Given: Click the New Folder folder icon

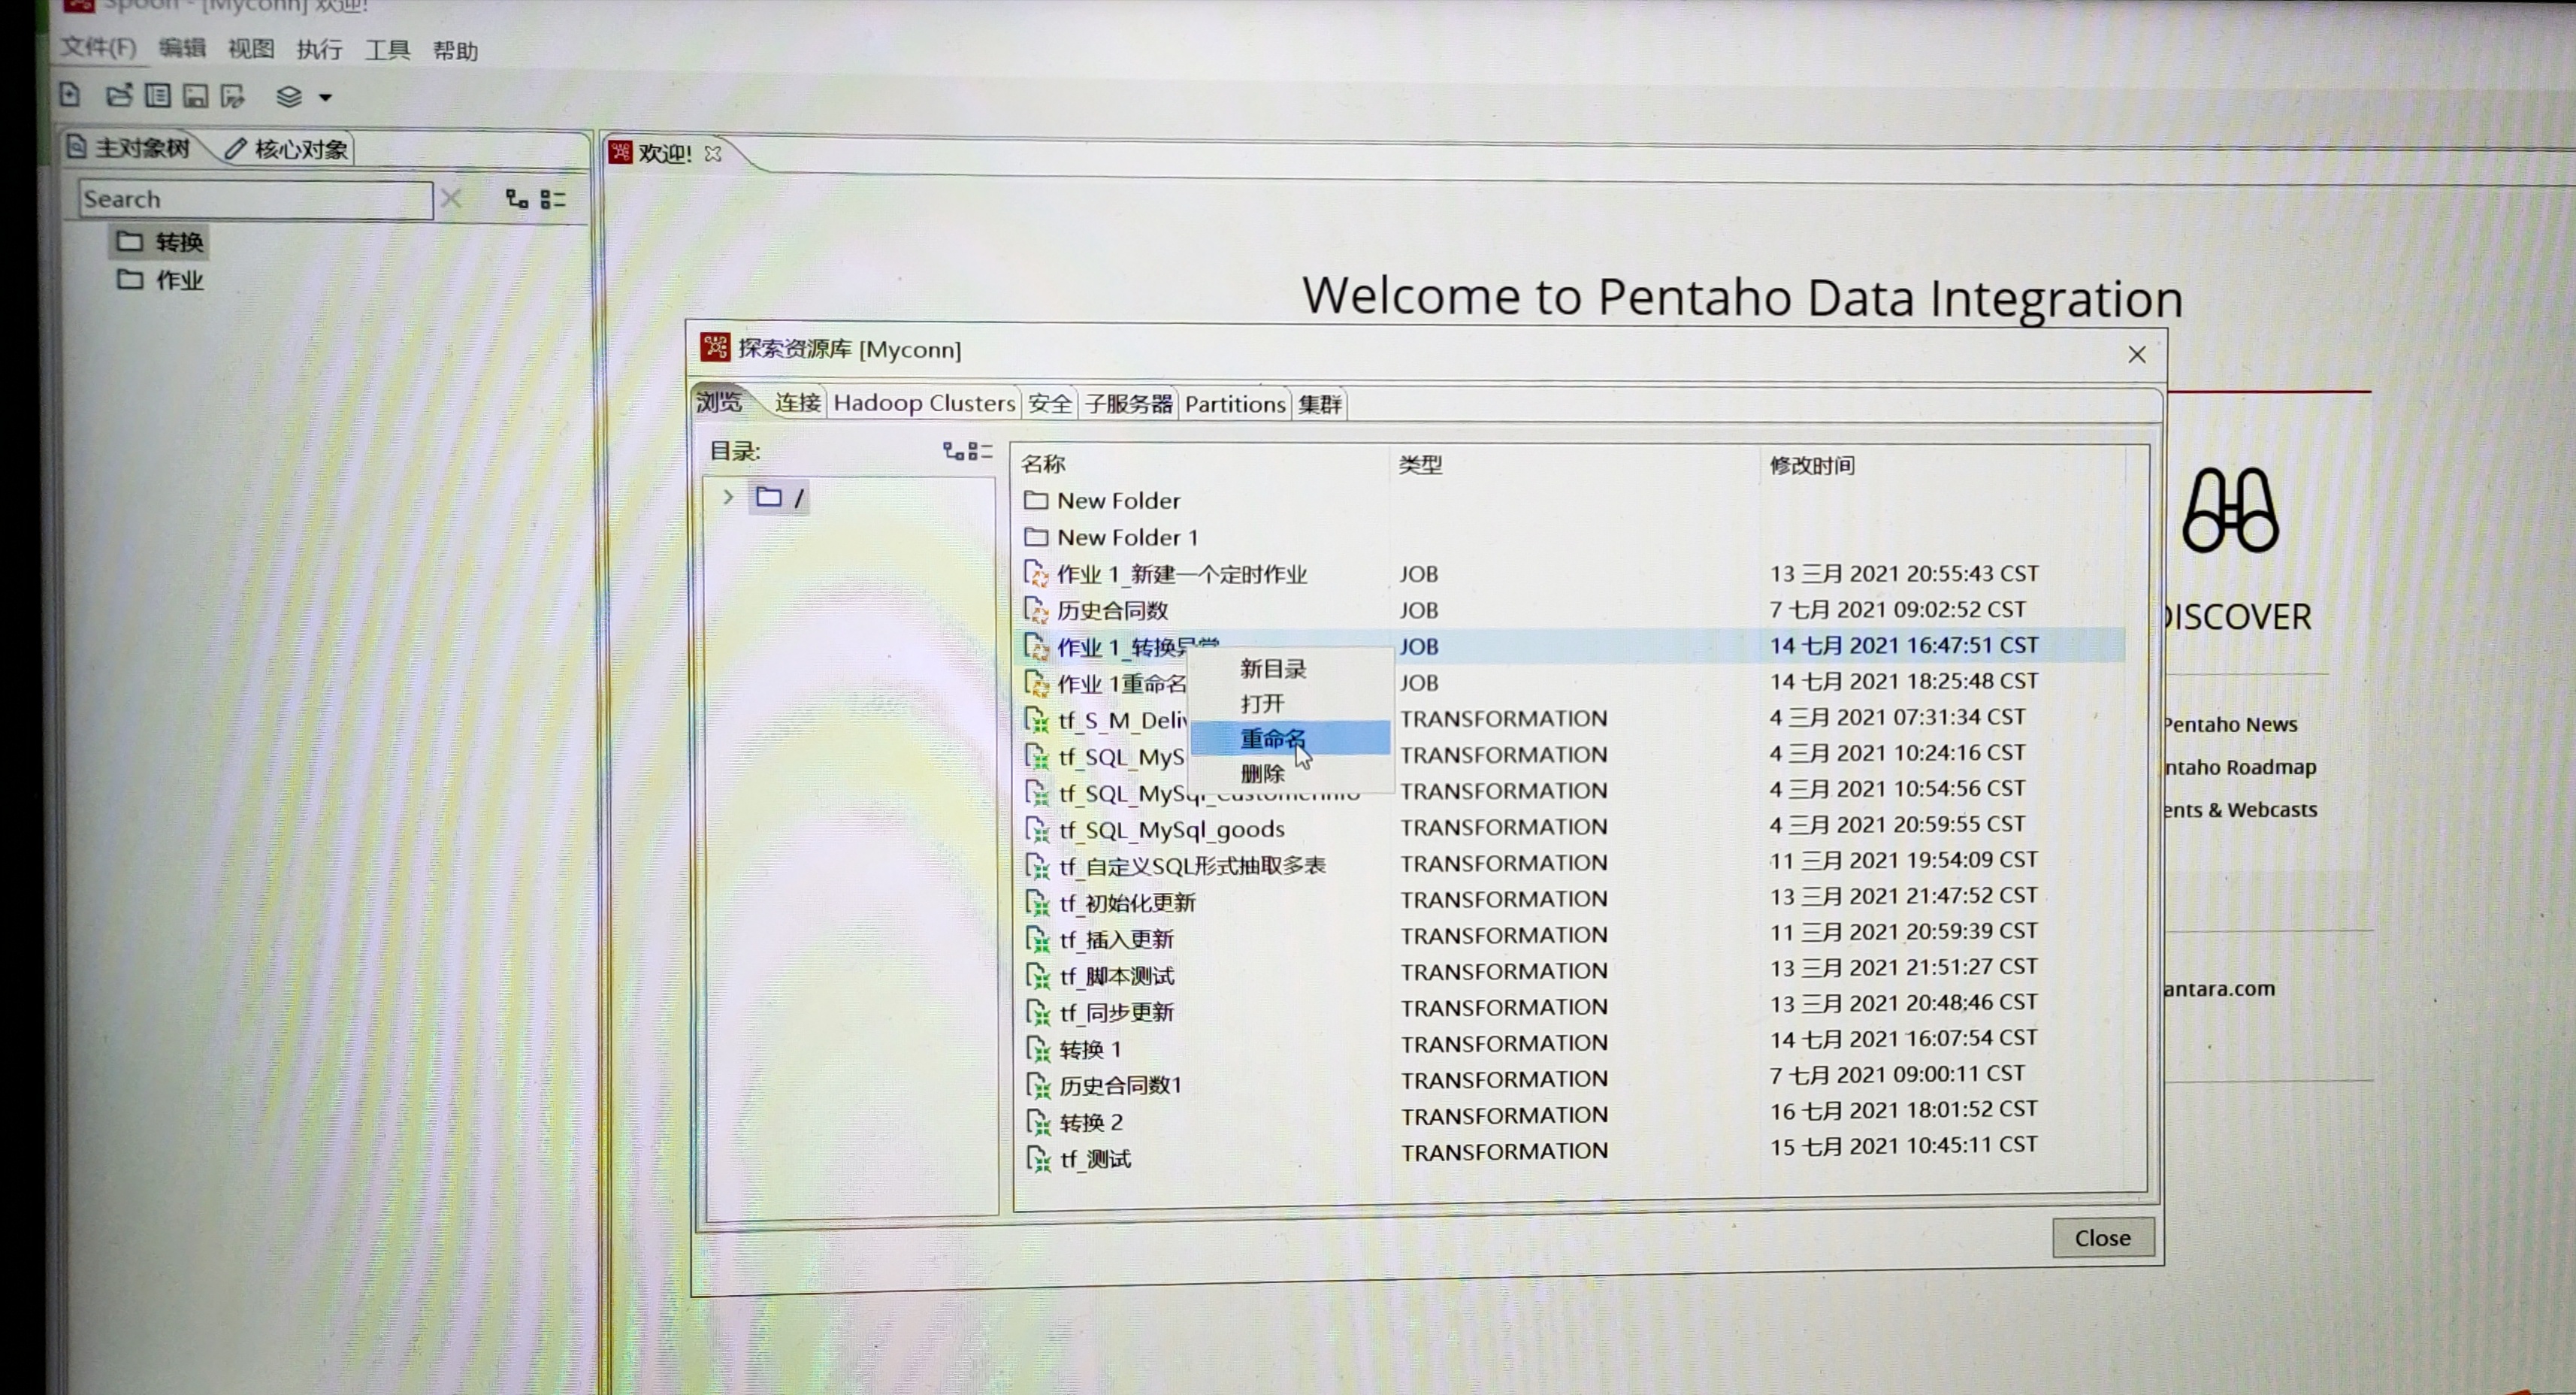Looking at the screenshot, I should tap(1036, 500).
